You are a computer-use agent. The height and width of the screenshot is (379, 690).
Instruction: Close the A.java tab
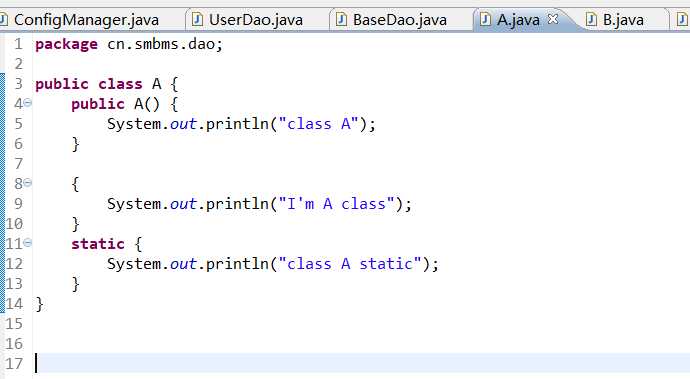coord(553,19)
